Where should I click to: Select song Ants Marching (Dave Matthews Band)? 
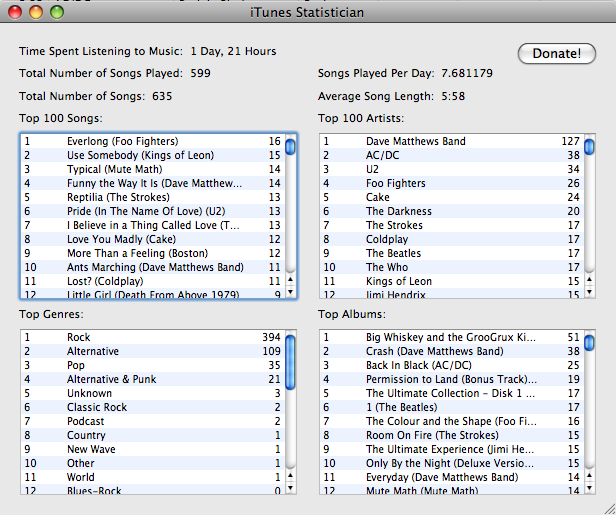point(153,268)
